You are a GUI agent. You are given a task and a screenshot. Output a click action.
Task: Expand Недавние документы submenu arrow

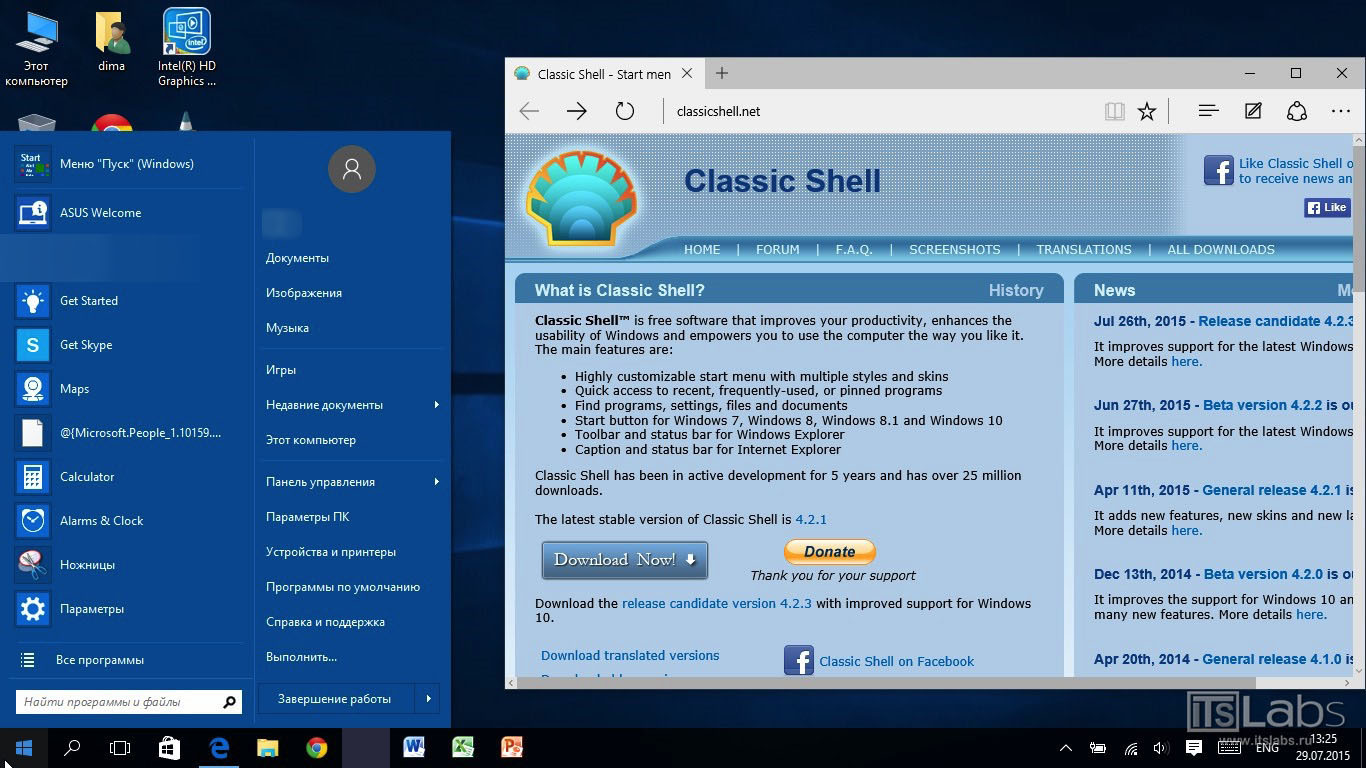(x=437, y=405)
